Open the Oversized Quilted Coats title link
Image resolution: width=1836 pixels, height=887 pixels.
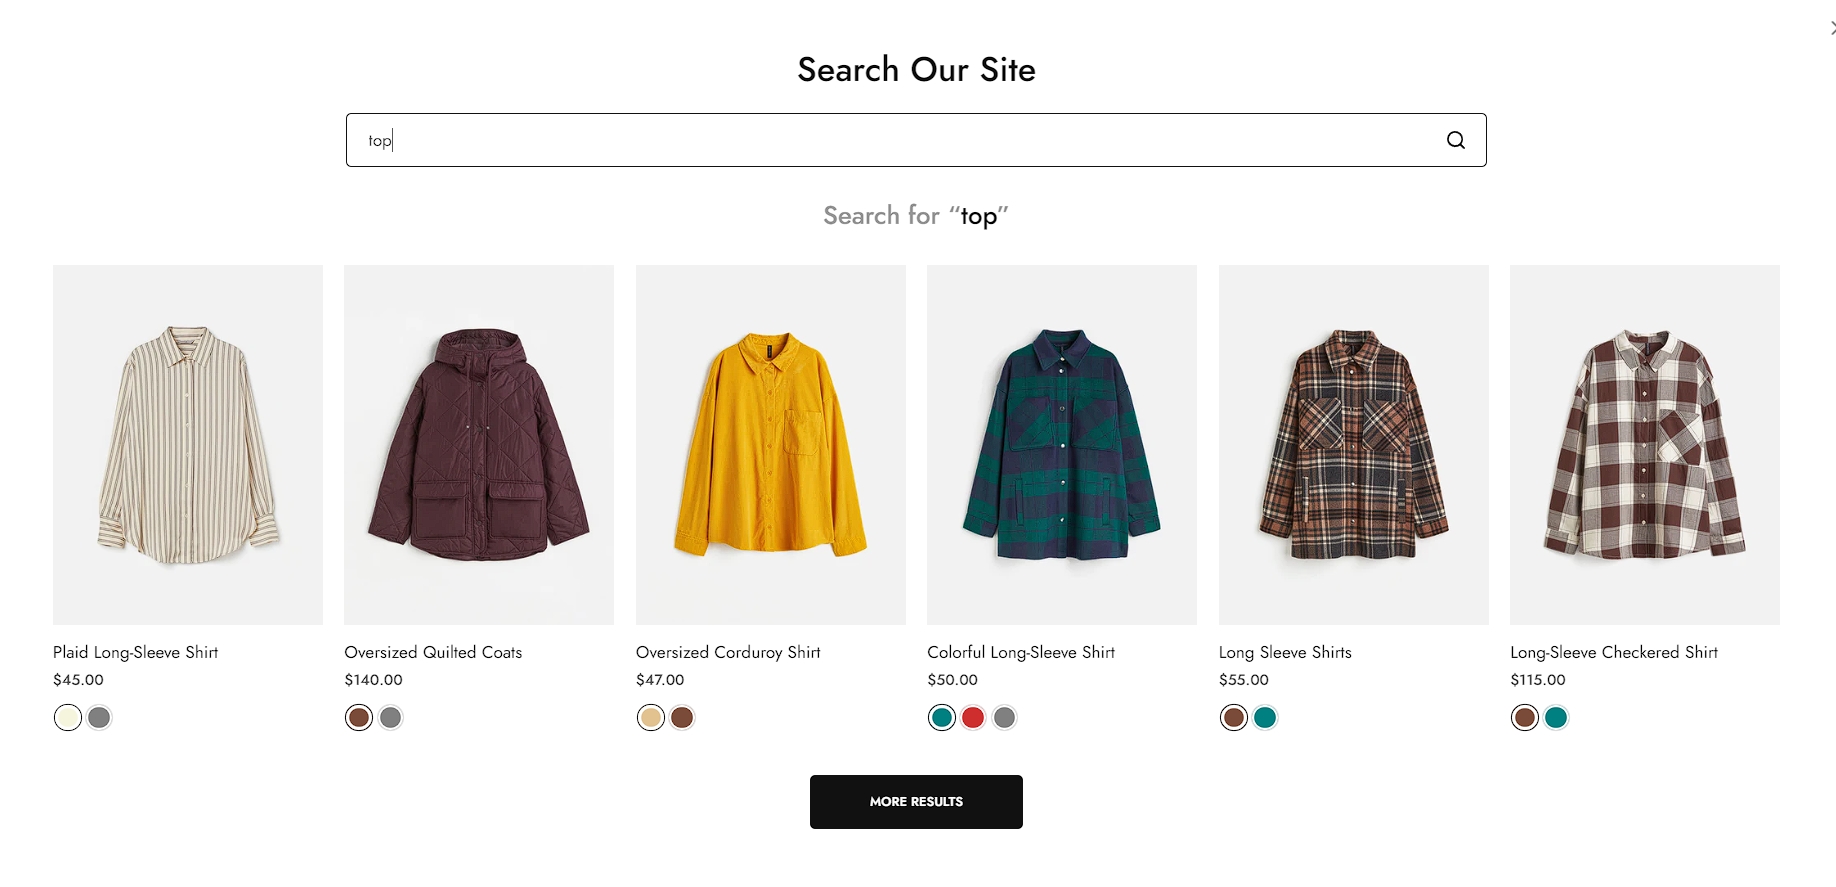click(433, 652)
